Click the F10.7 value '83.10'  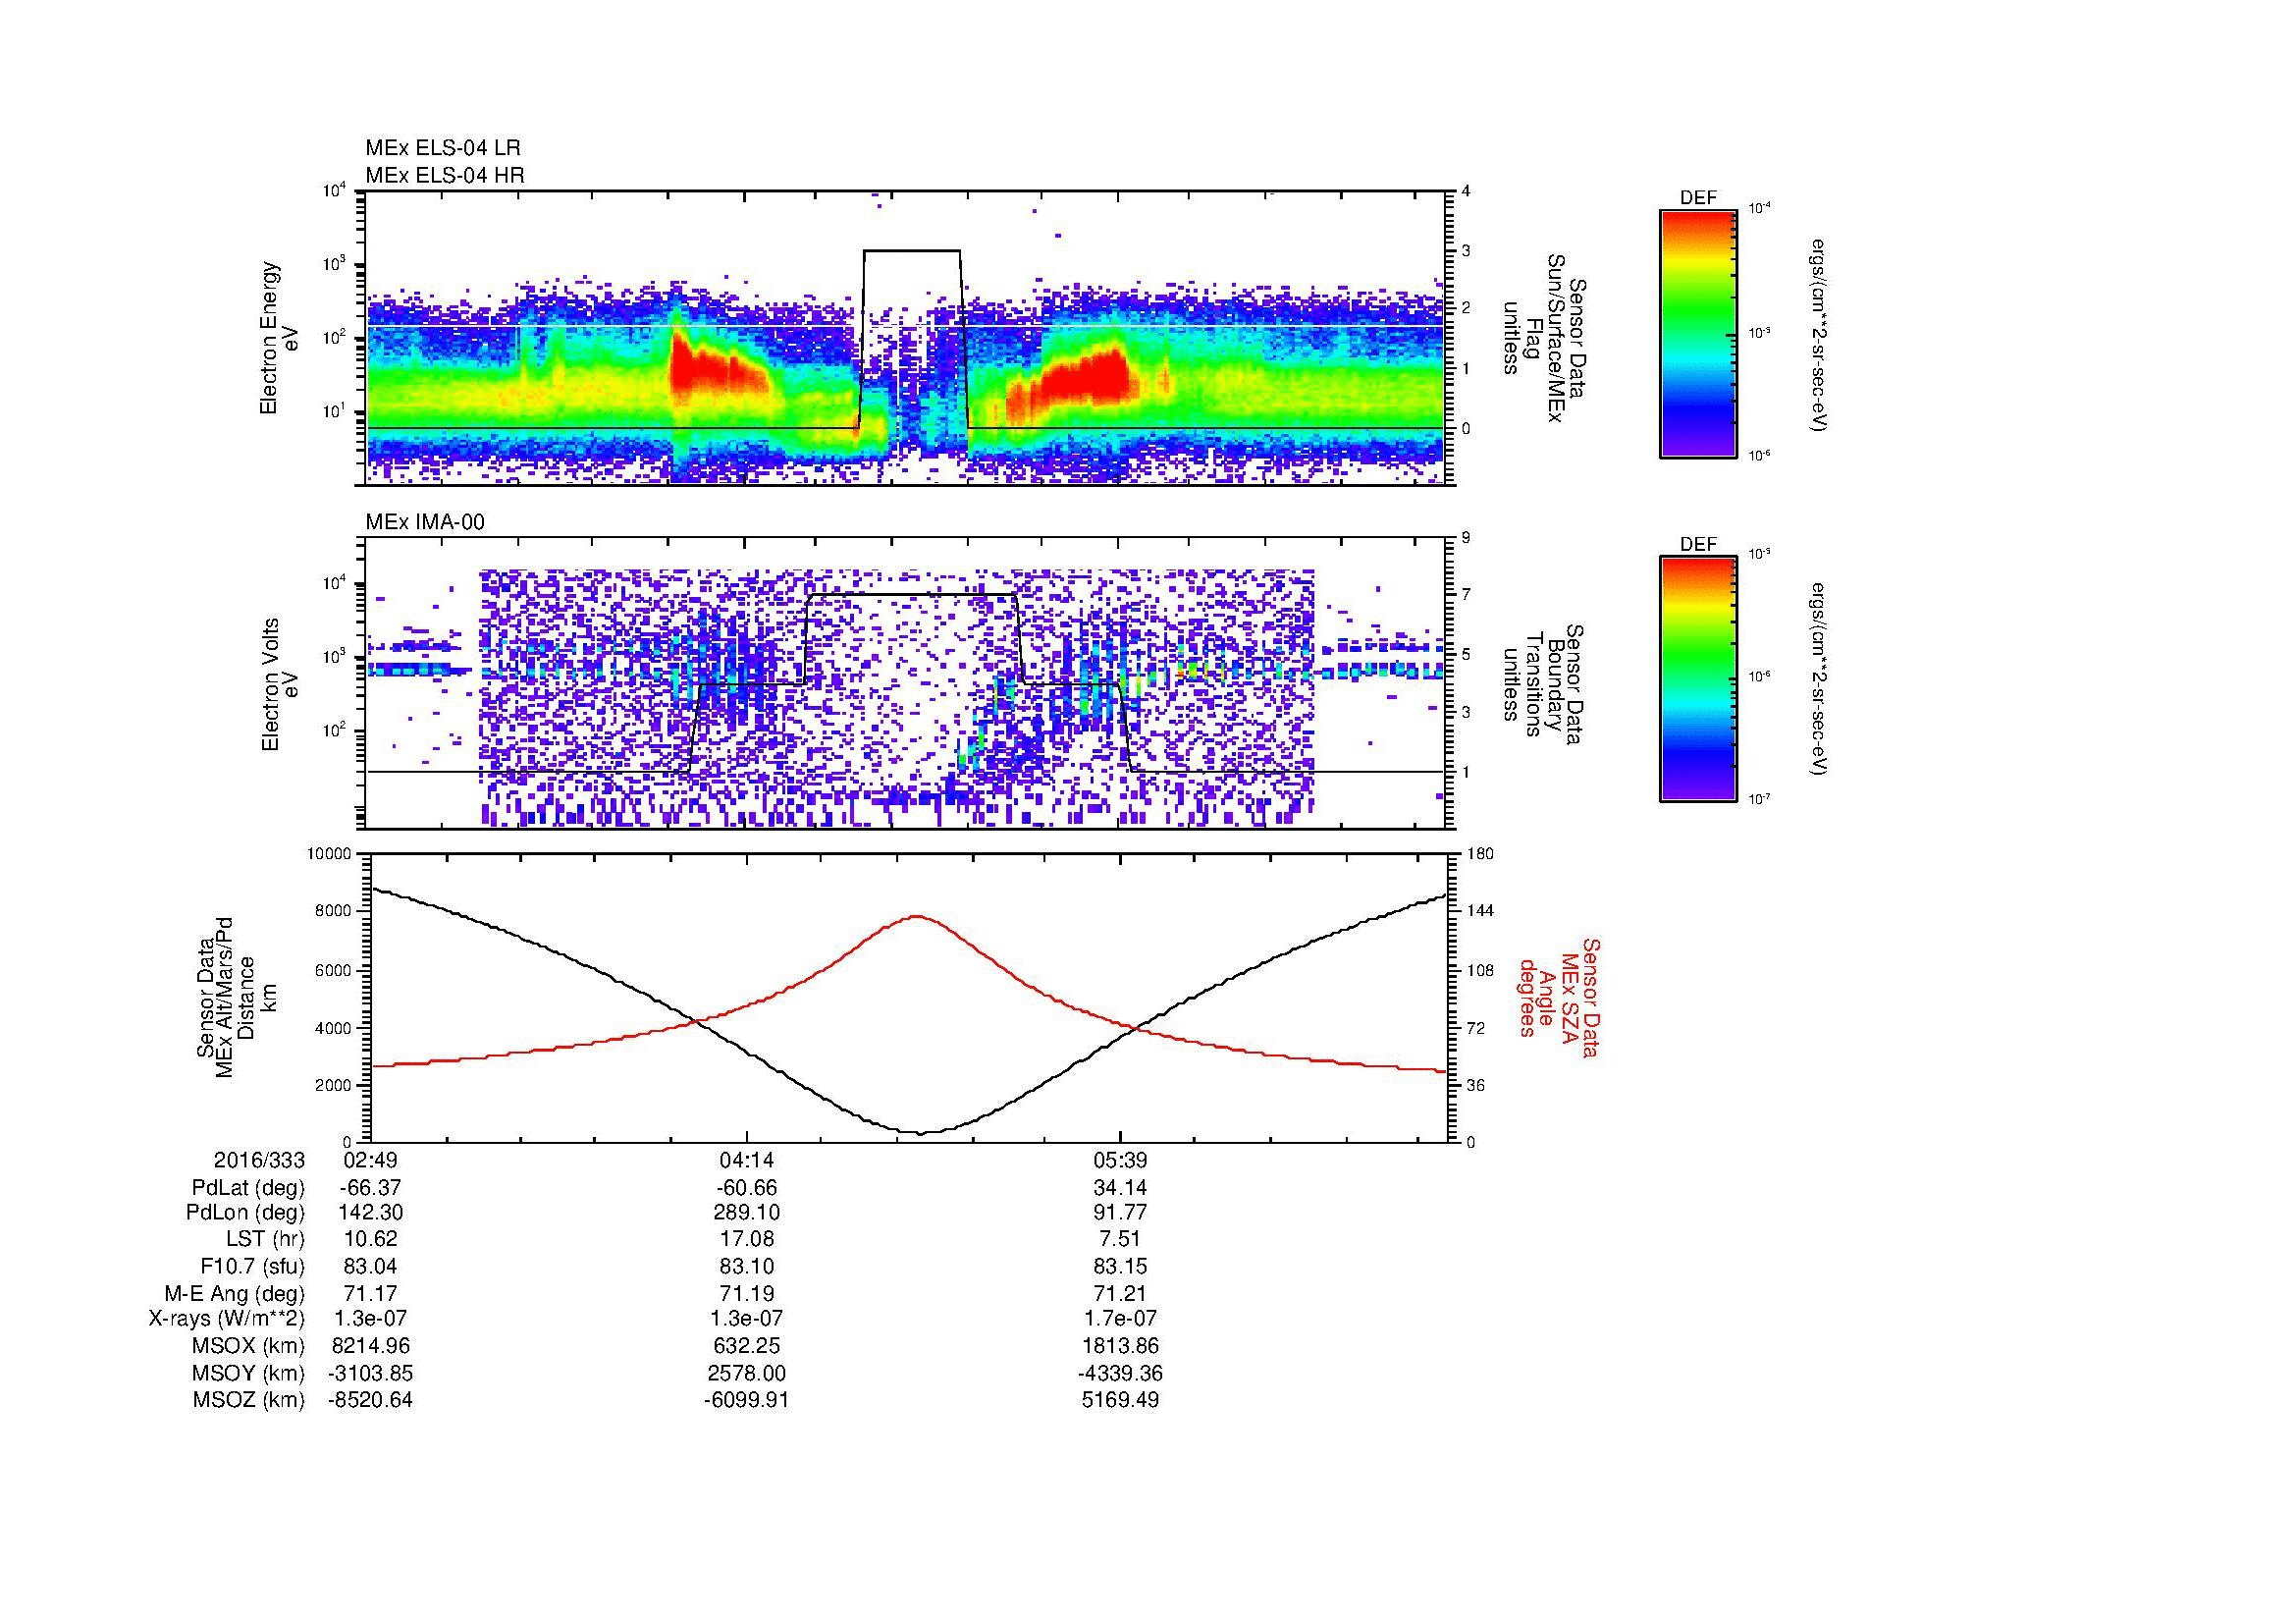tap(746, 1267)
